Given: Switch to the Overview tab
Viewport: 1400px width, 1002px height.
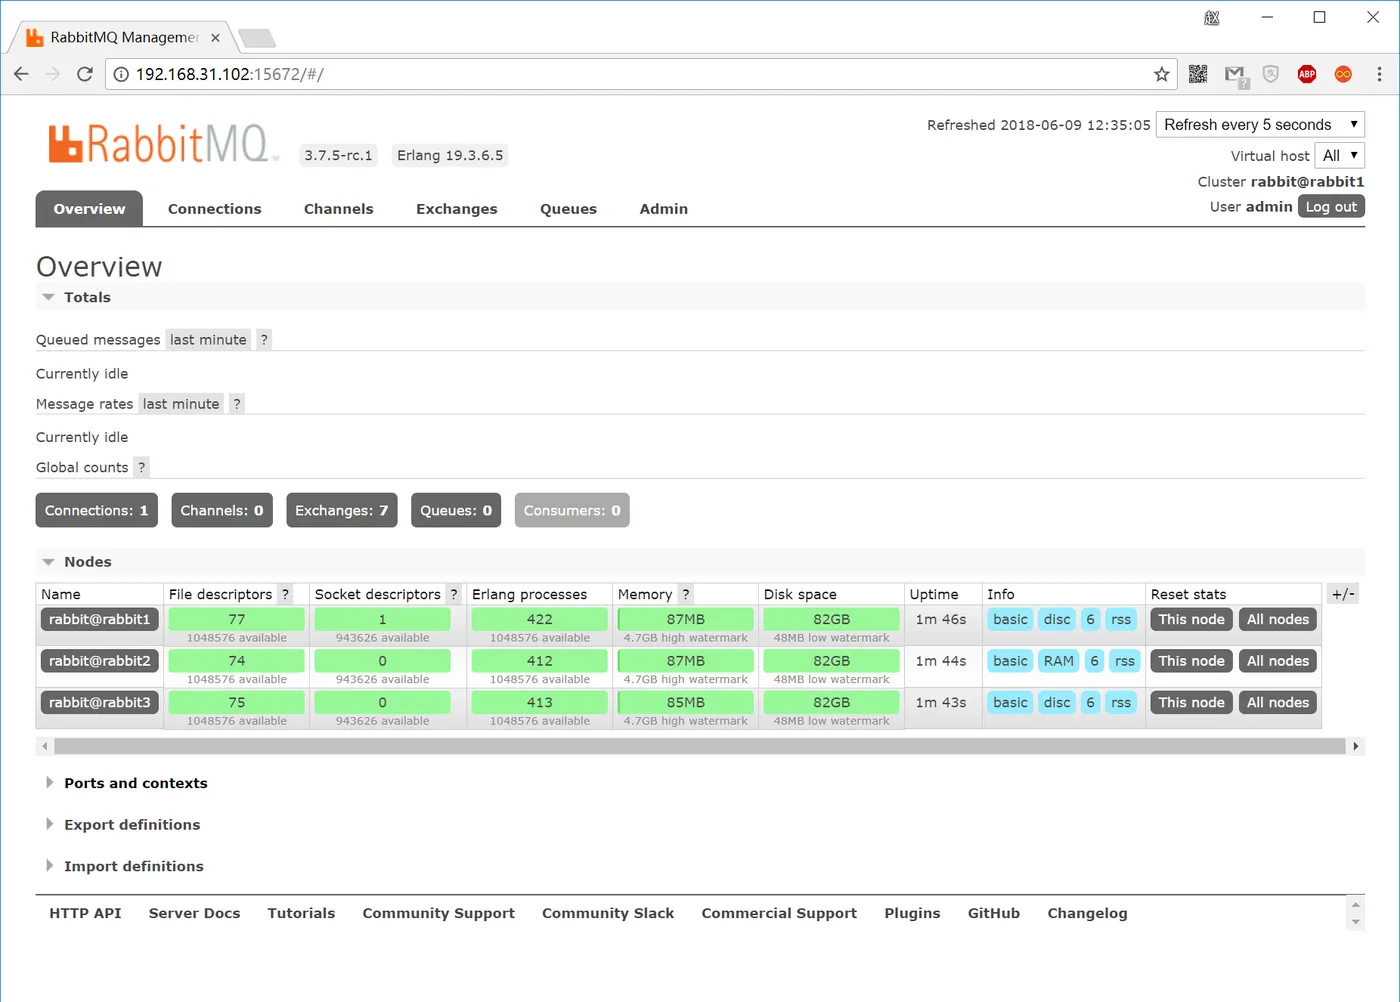Looking at the screenshot, I should coord(89,209).
